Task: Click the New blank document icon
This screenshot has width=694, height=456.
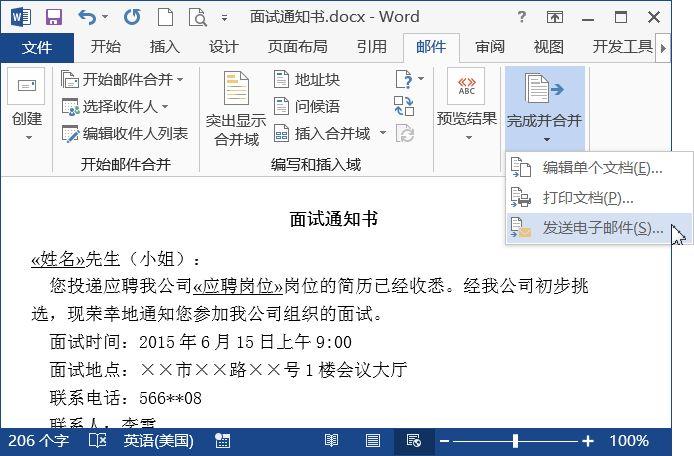Action: (x=166, y=17)
